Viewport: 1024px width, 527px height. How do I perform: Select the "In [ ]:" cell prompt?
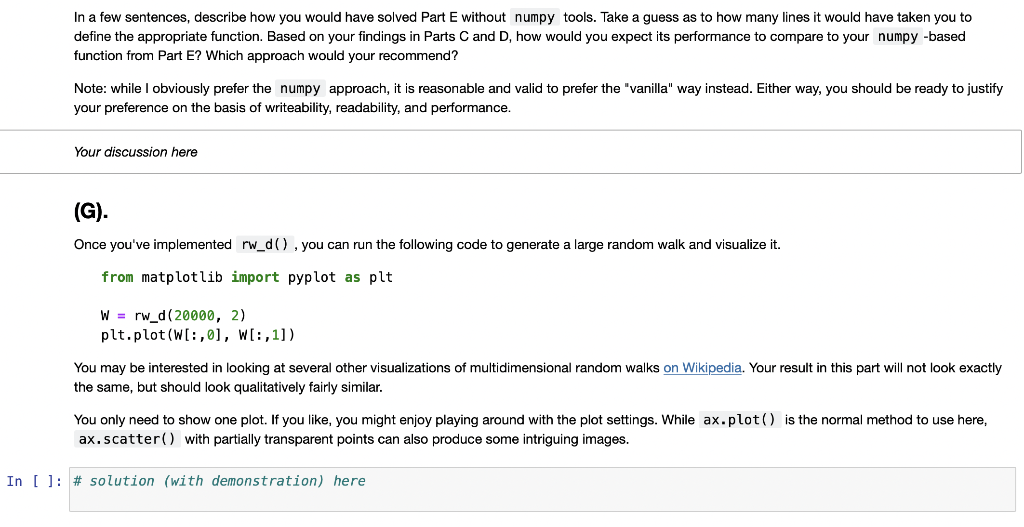pos(35,481)
